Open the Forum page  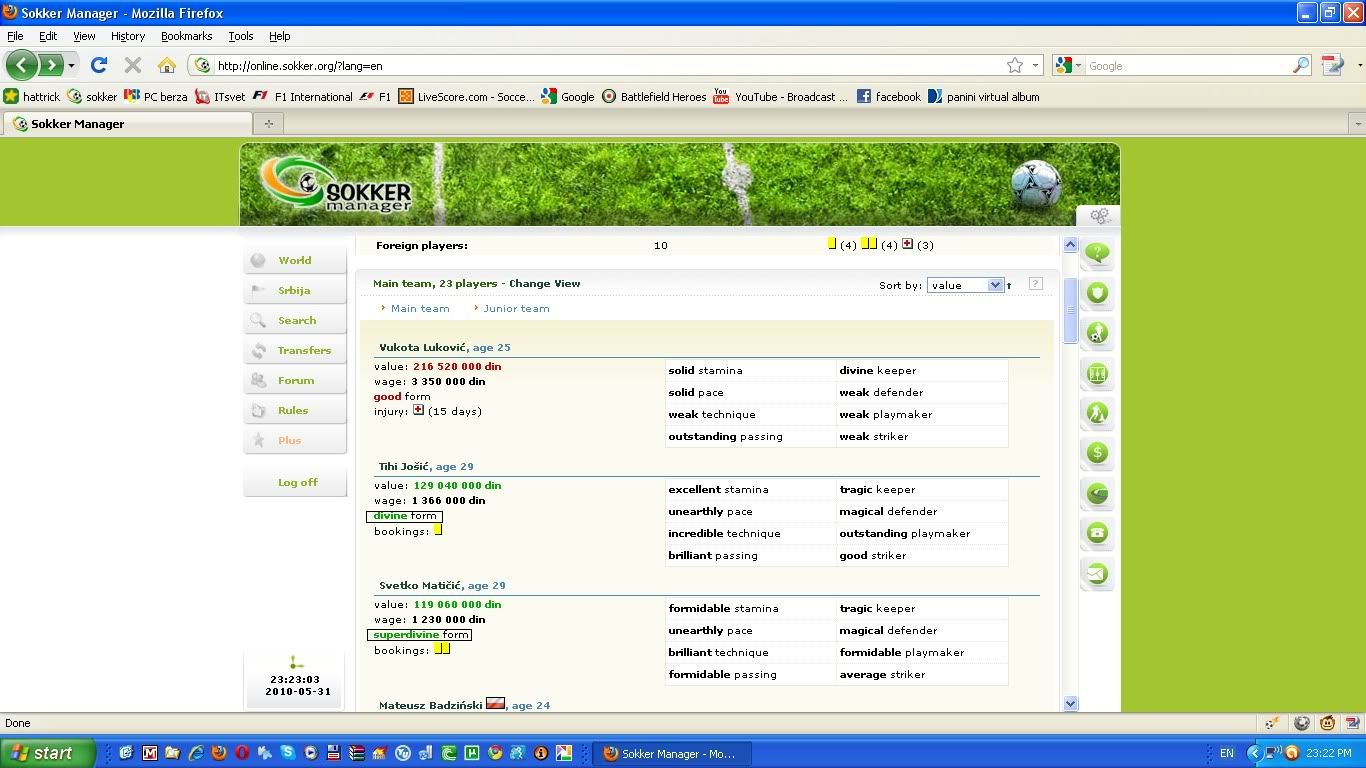(295, 380)
